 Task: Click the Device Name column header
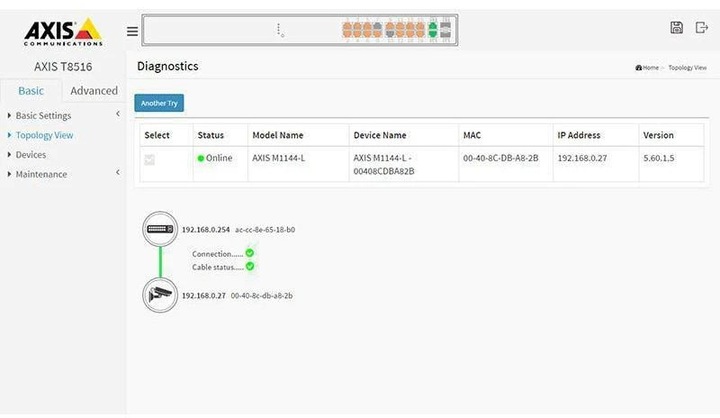380,135
